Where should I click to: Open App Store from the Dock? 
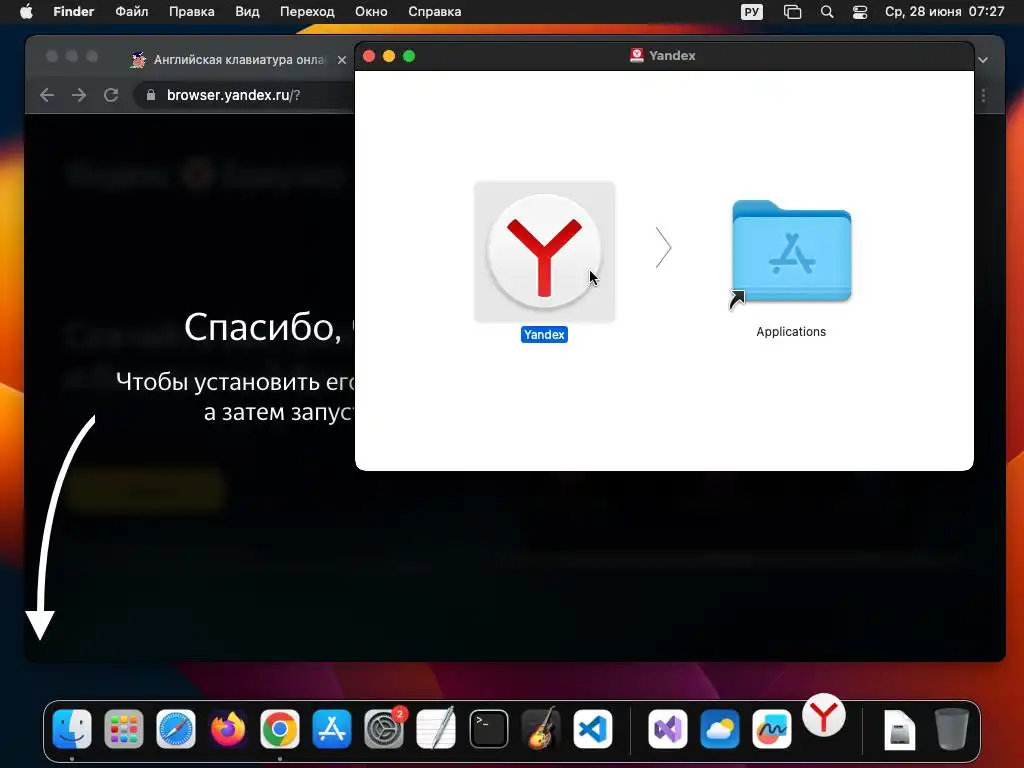coord(332,728)
